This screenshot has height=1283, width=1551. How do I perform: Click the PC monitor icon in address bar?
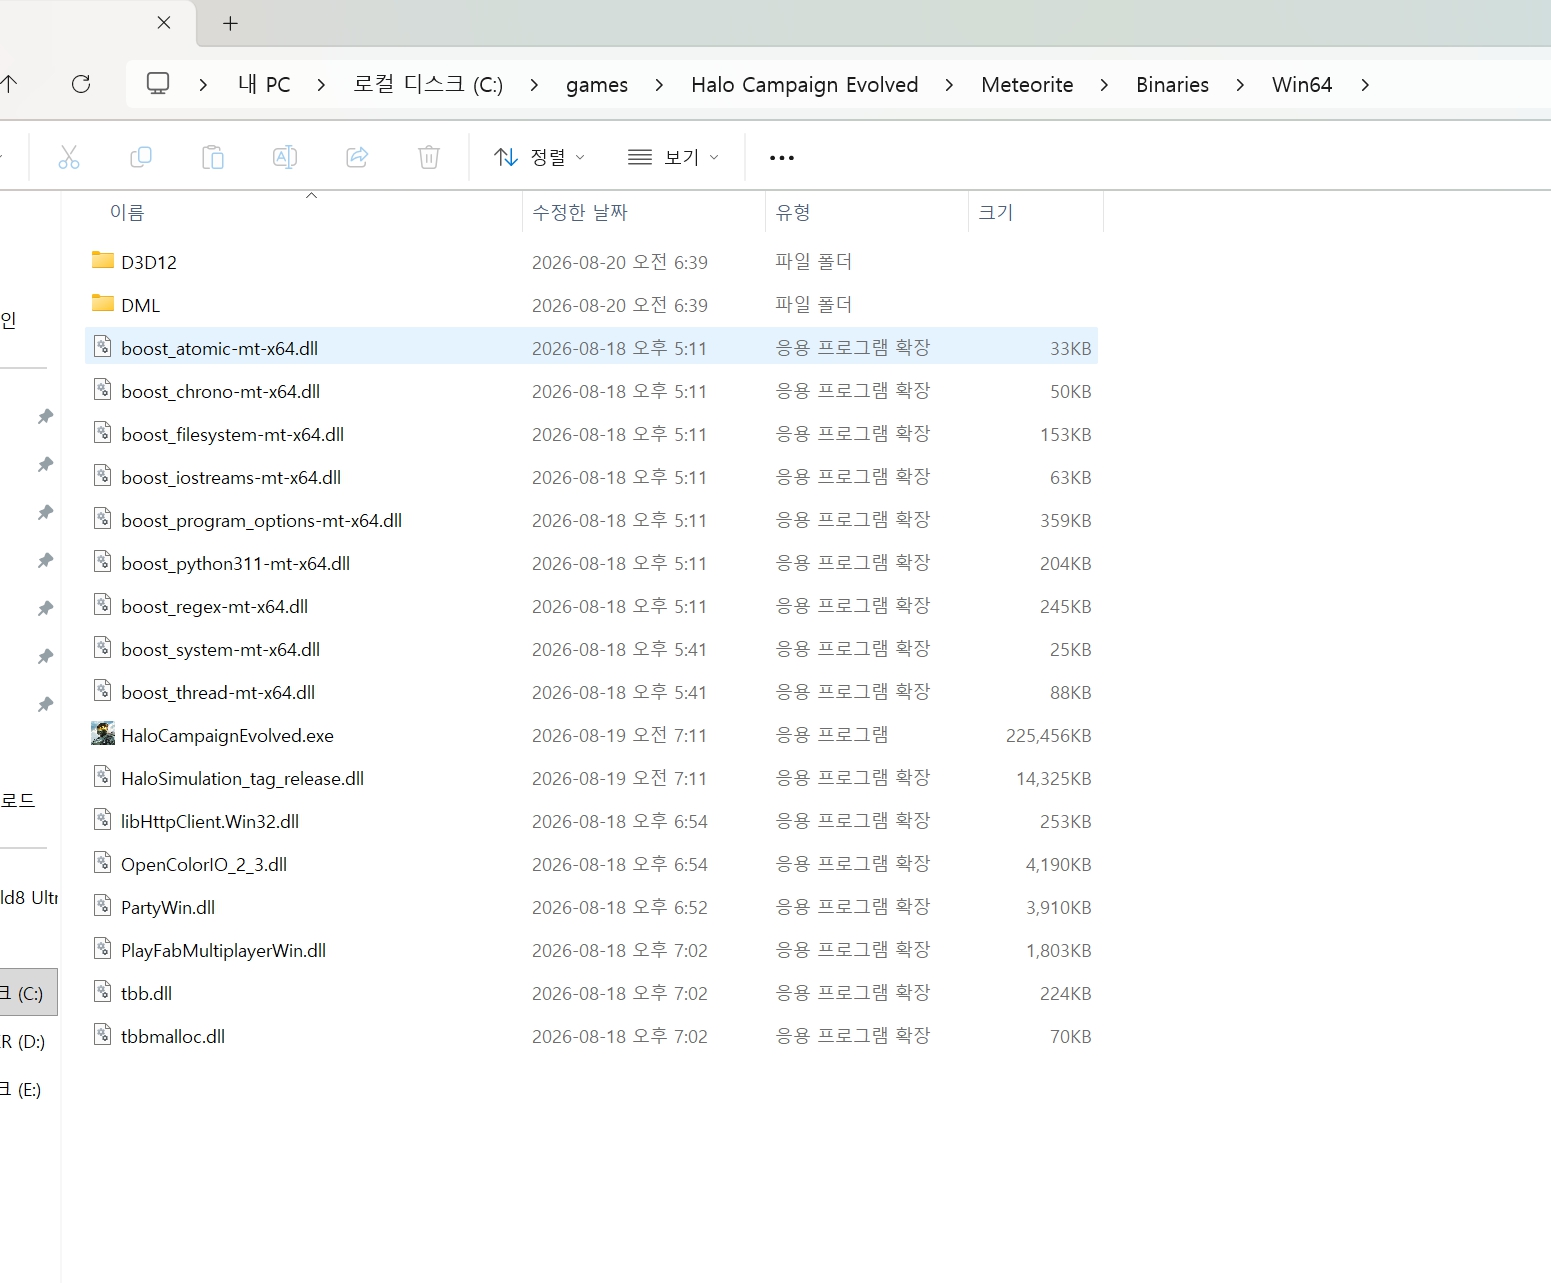pyautogui.click(x=158, y=84)
